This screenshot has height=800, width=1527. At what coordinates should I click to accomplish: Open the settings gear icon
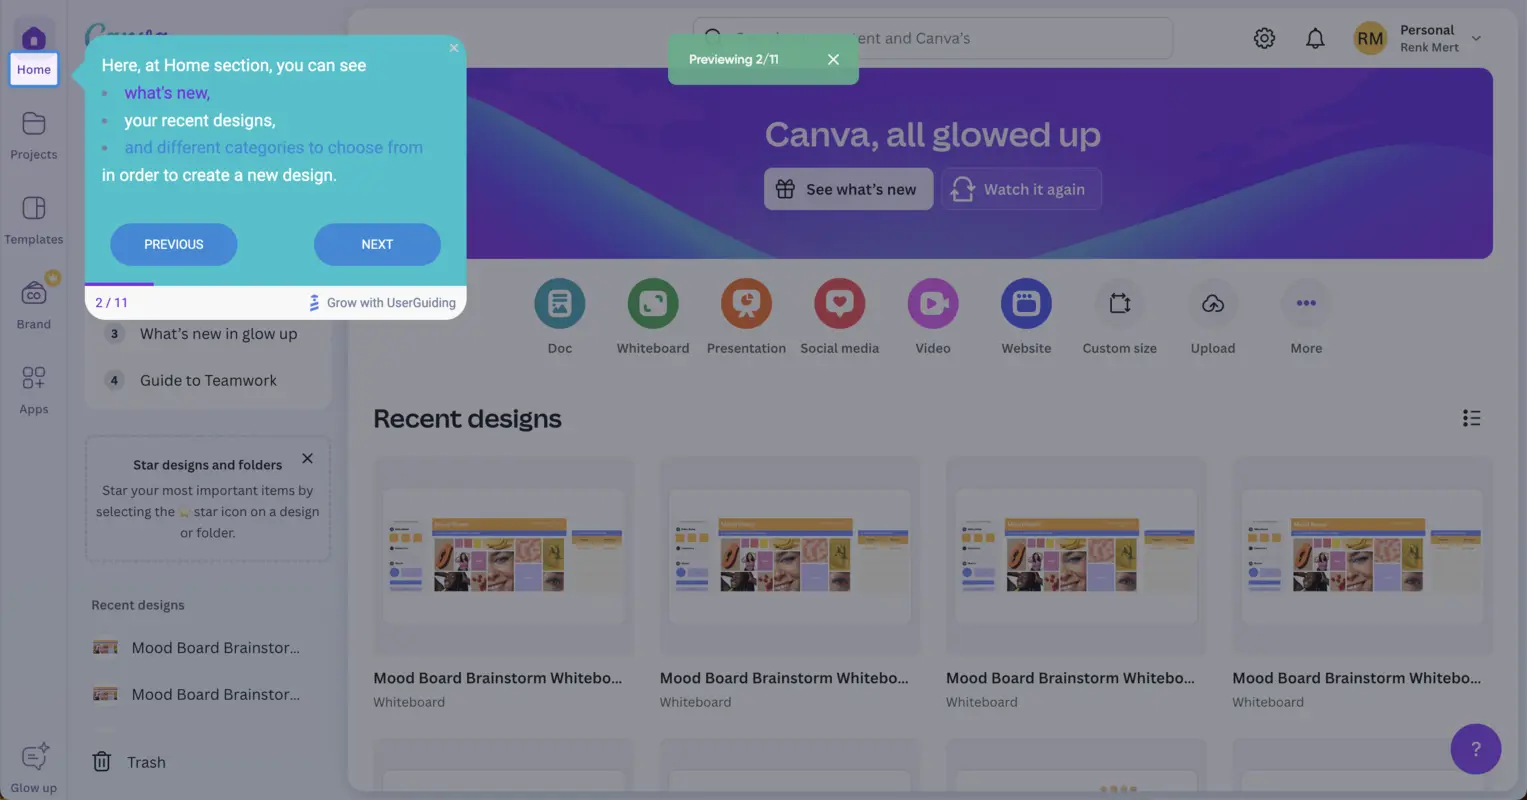pyautogui.click(x=1264, y=38)
